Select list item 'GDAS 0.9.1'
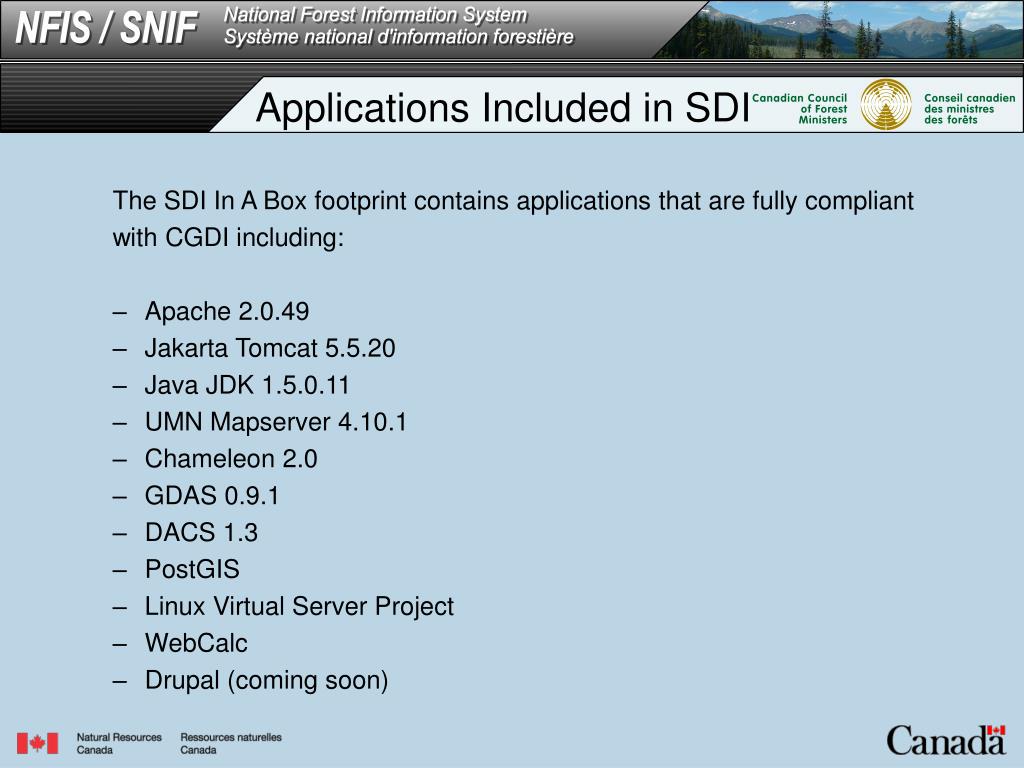This screenshot has width=1024, height=768. [212, 496]
